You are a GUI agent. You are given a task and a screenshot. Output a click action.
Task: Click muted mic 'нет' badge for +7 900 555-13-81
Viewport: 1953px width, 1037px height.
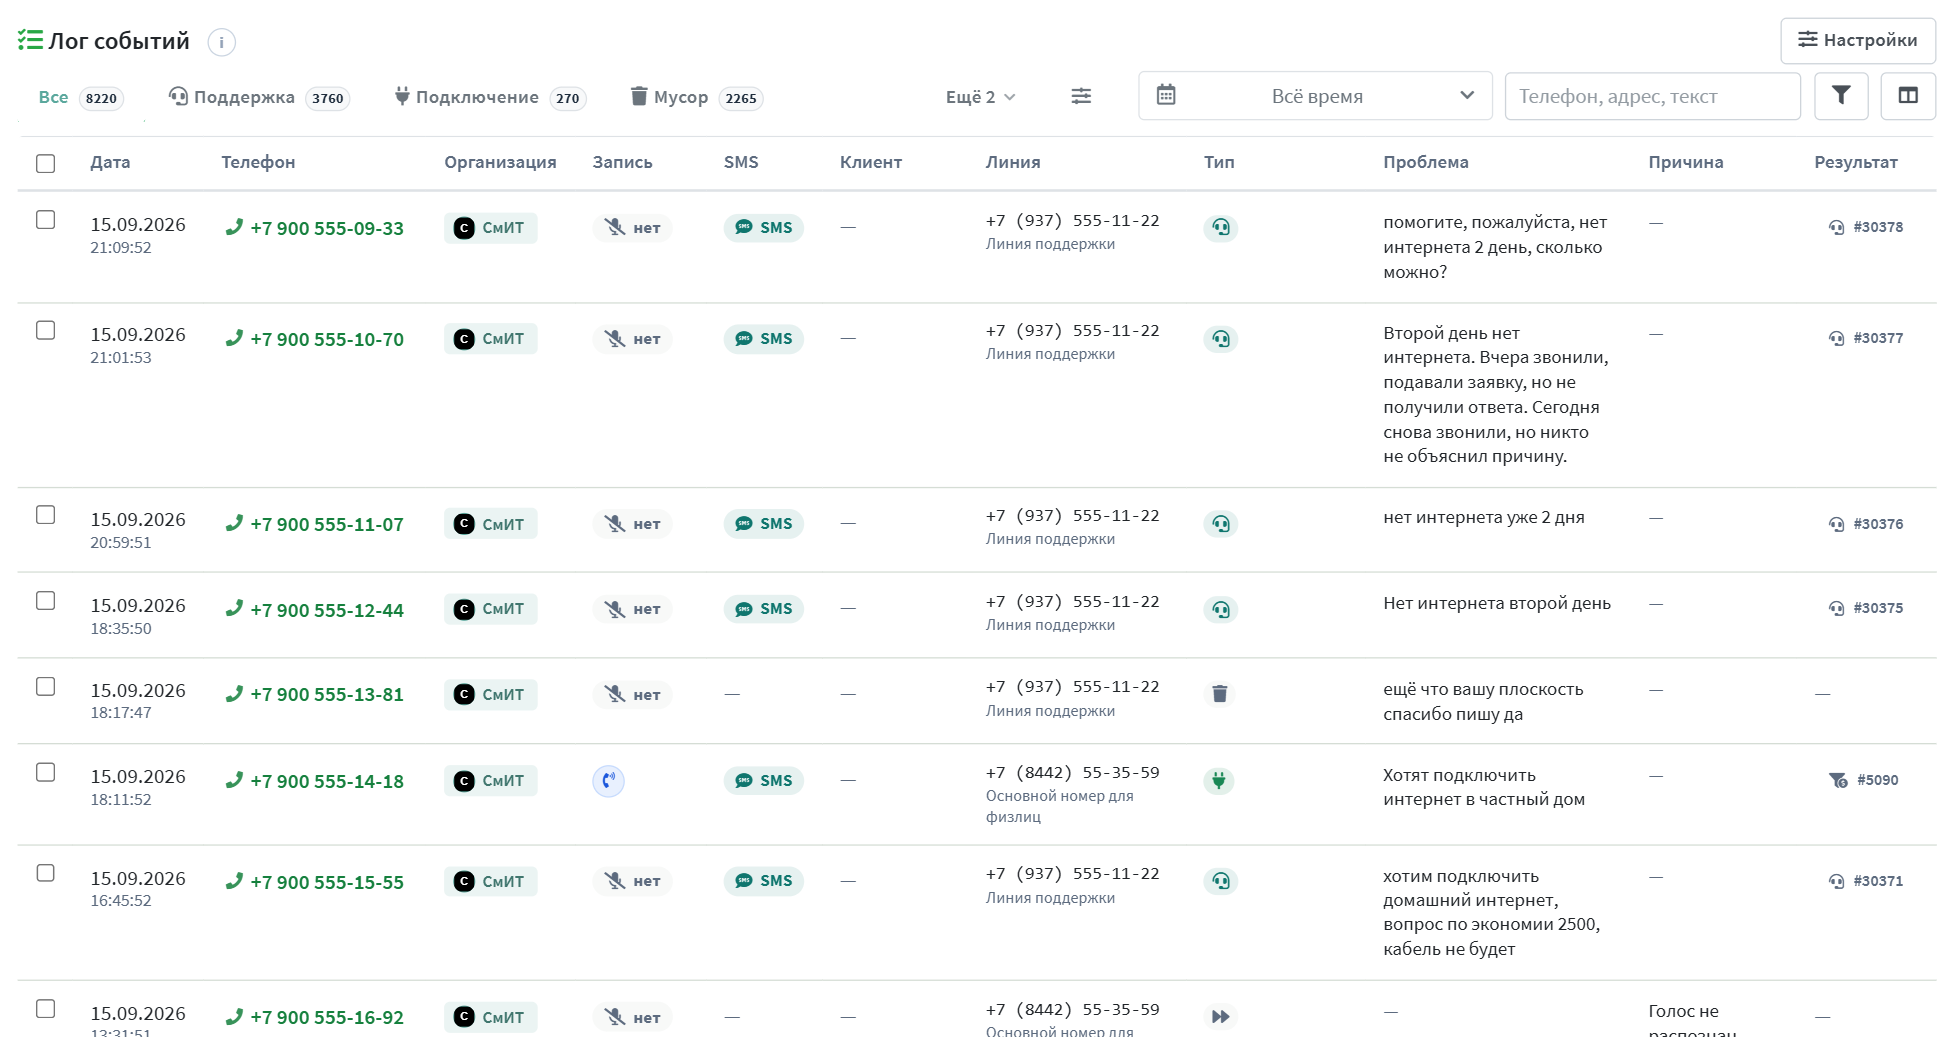click(633, 695)
